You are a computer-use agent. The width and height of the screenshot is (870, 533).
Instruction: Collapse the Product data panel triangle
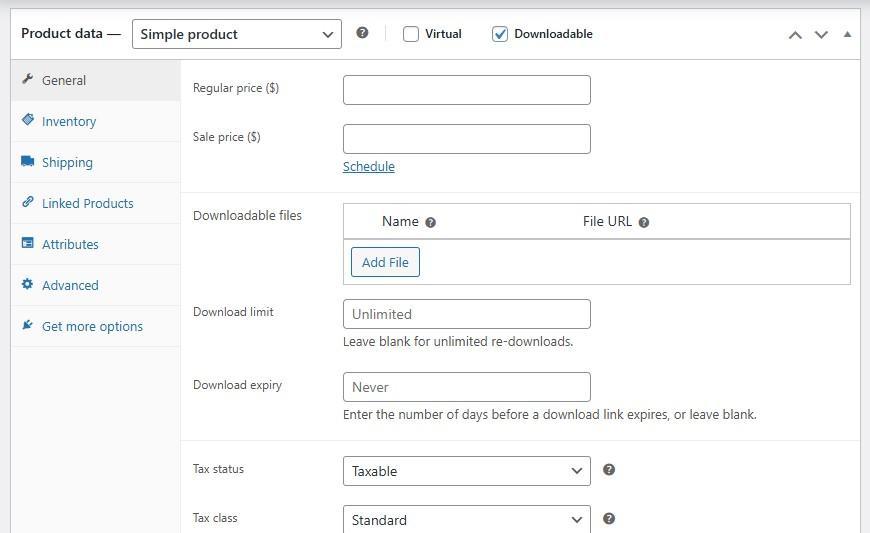tap(847, 34)
